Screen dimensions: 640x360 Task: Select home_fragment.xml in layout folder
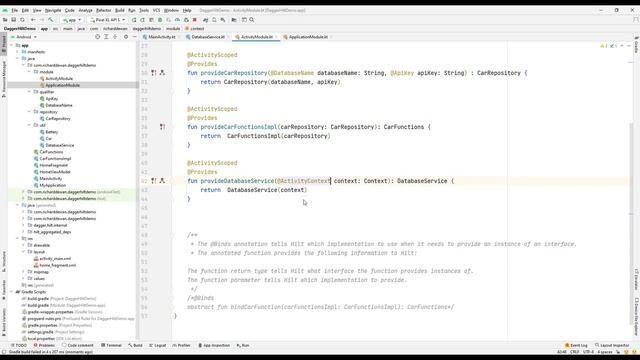point(55,265)
